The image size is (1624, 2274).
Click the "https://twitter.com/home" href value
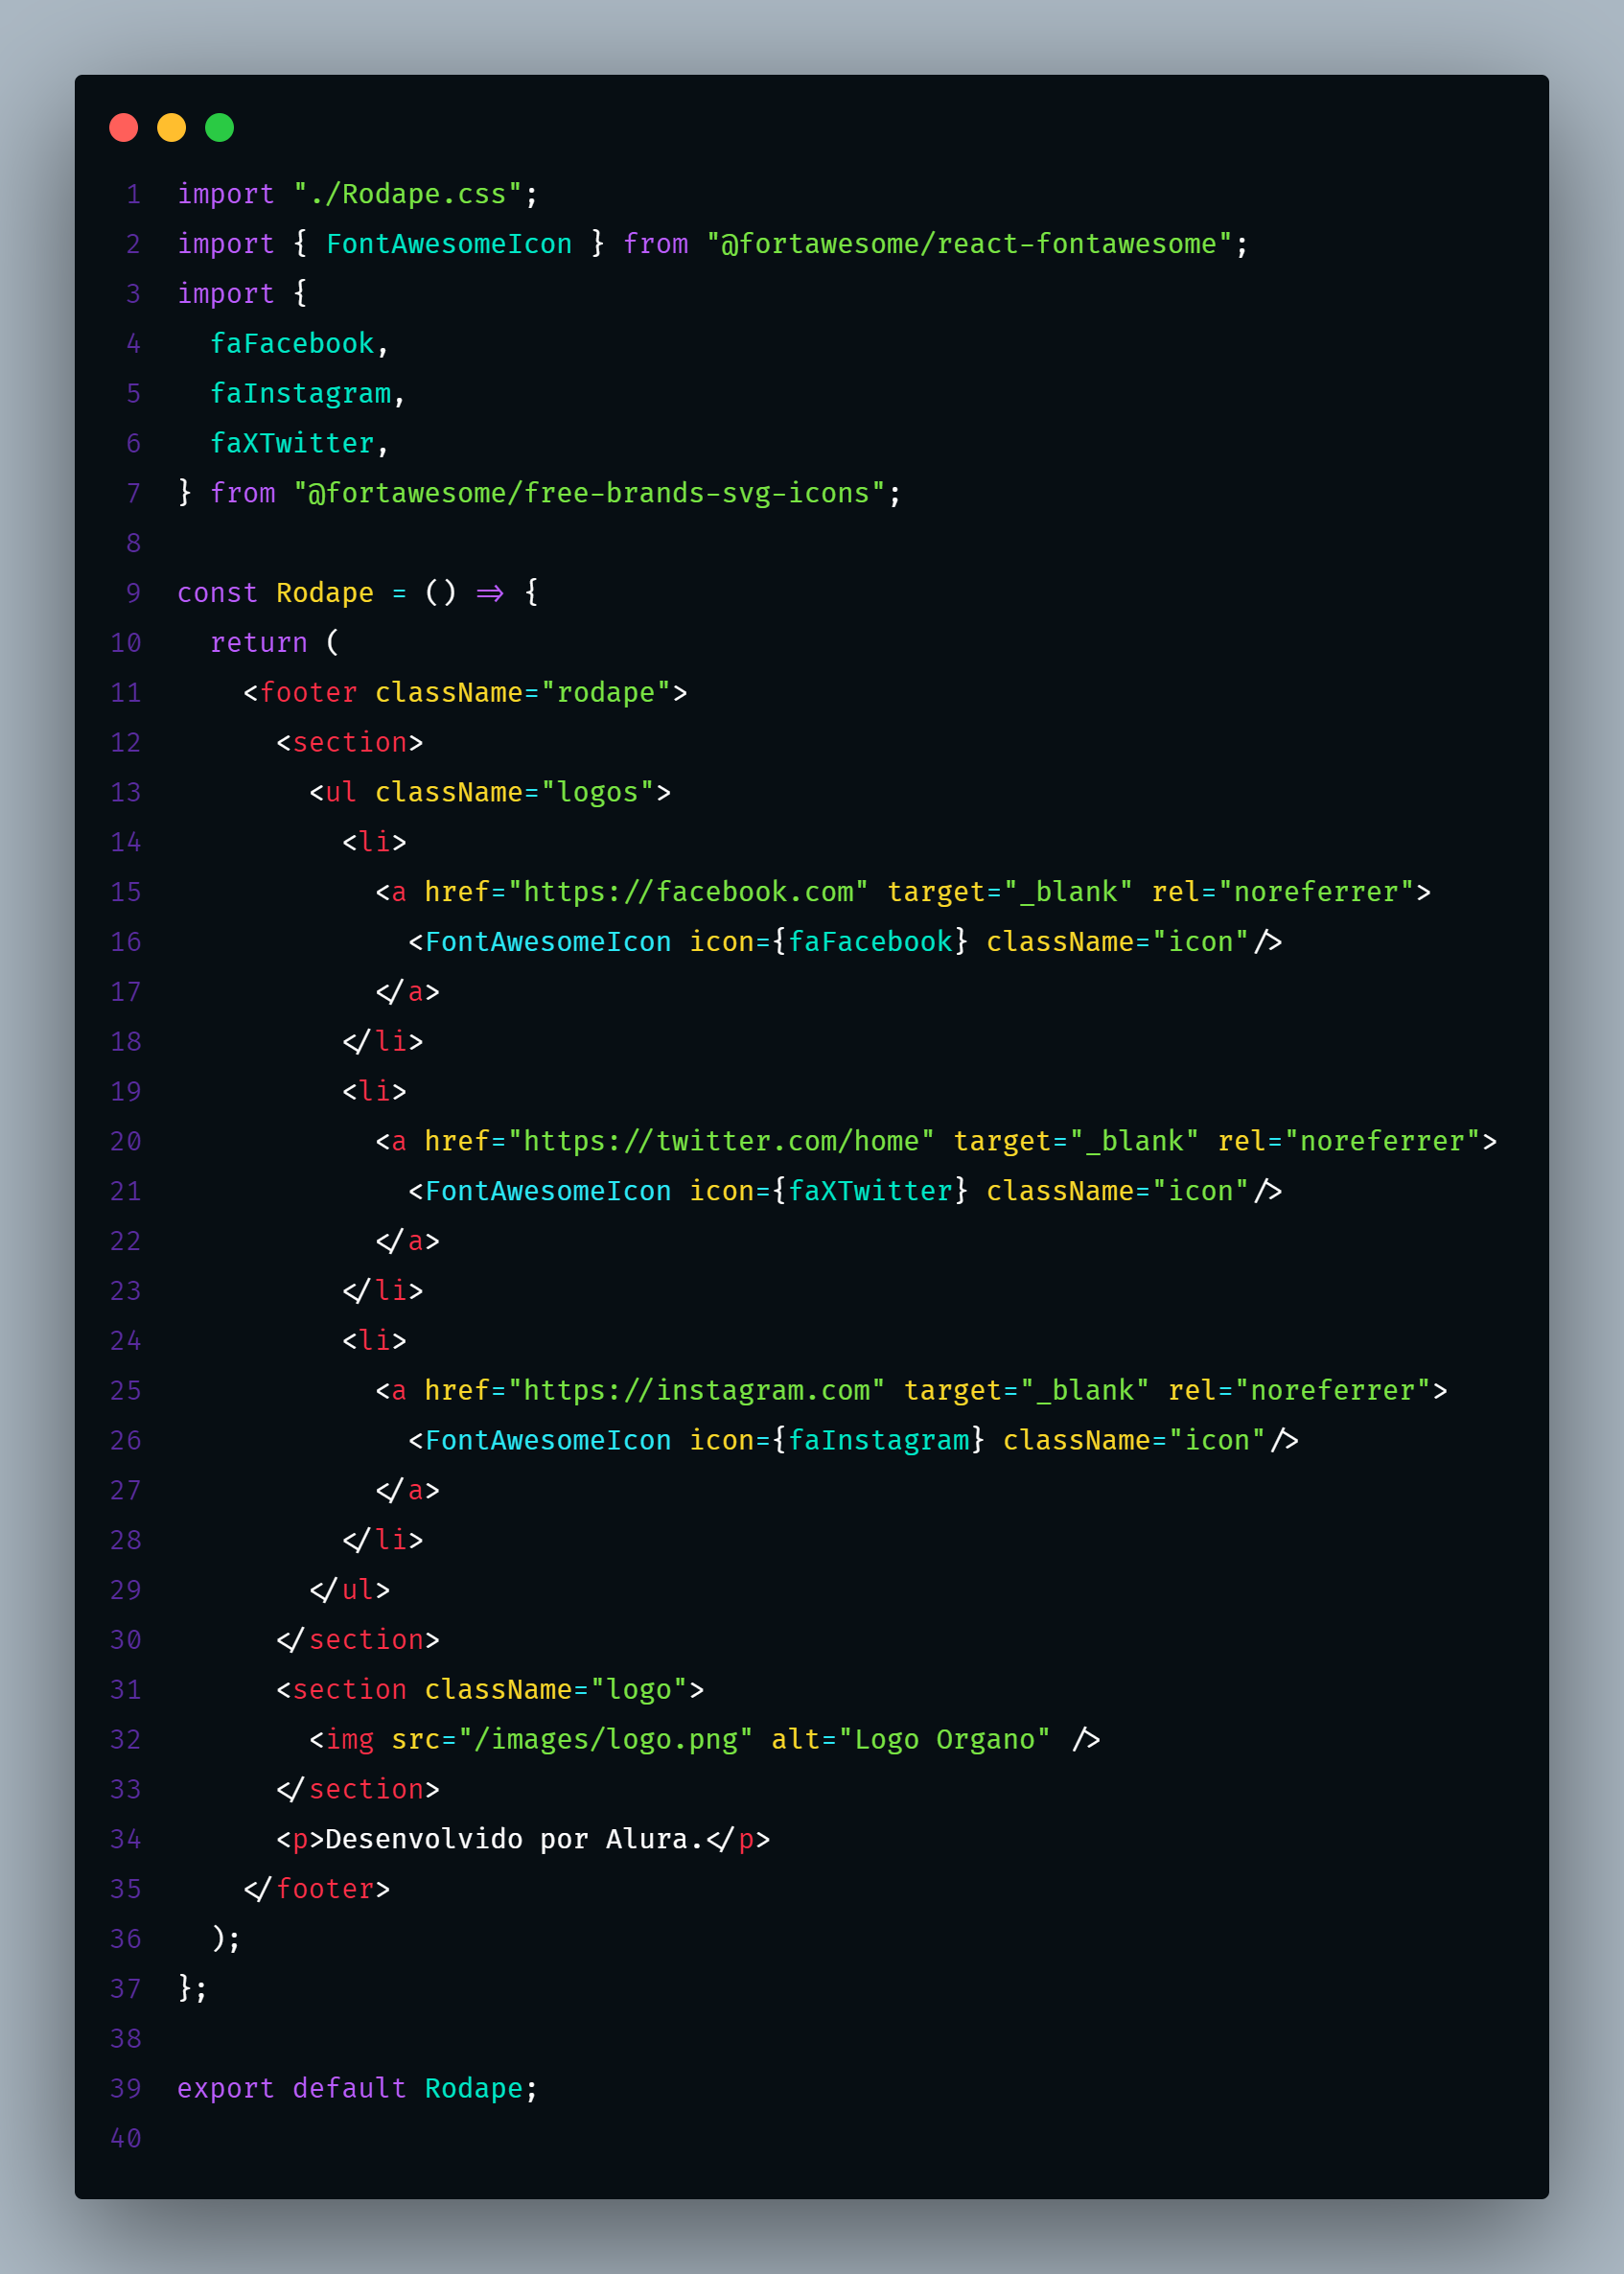(721, 1141)
